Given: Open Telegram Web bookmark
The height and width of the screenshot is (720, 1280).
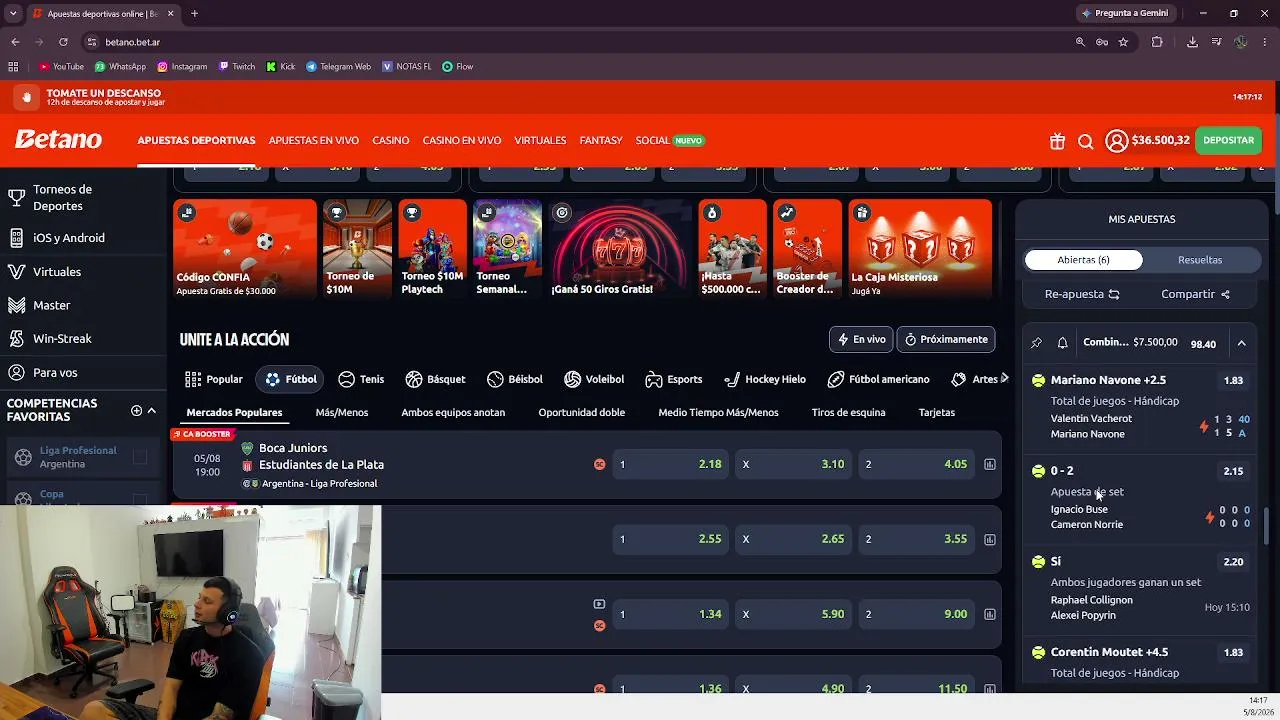Looking at the screenshot, I should click(338, 67).
